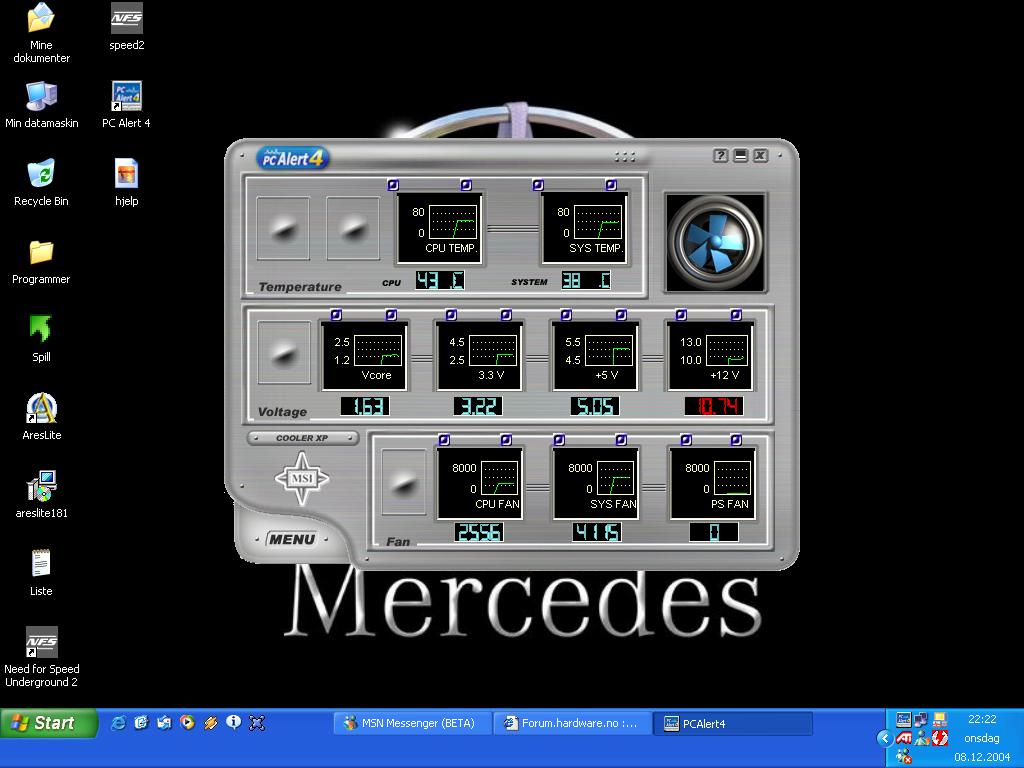The image size is (1024, 768).
Task: Click the right square button above PS FAN gauge
Action: pyautogui.click(x=736, y=440)
